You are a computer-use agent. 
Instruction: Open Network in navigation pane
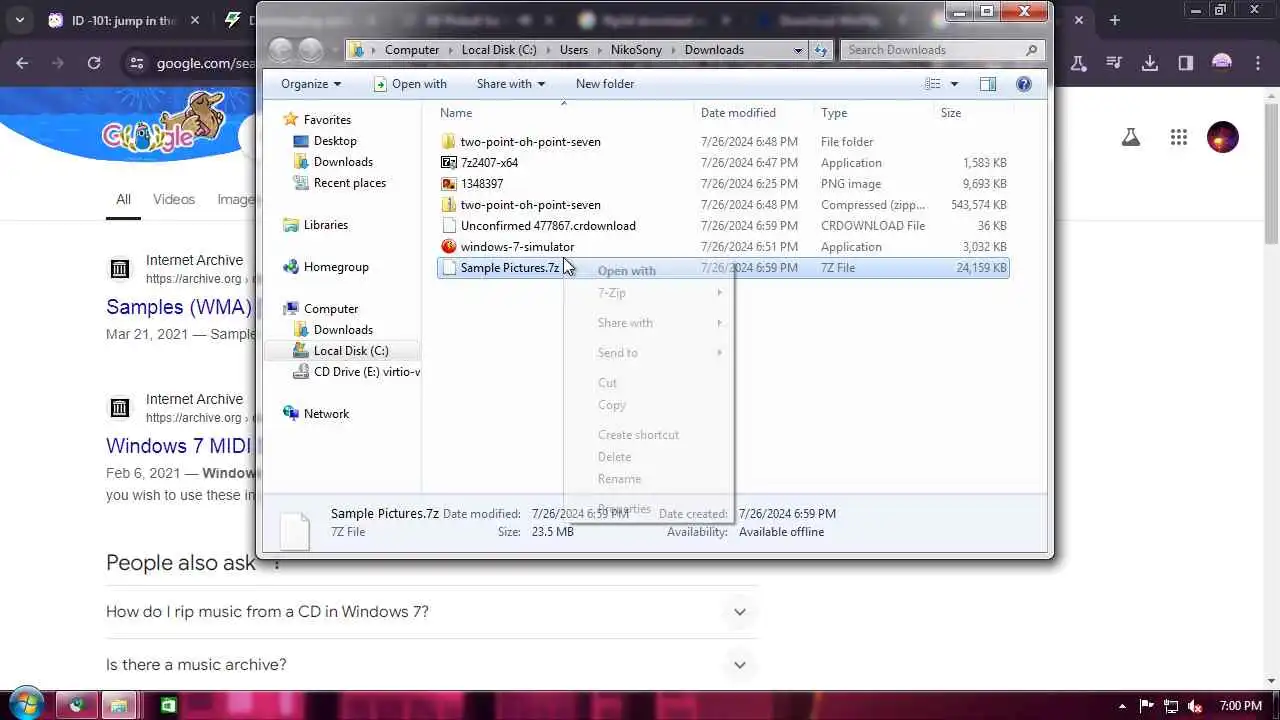pos(326,414)
